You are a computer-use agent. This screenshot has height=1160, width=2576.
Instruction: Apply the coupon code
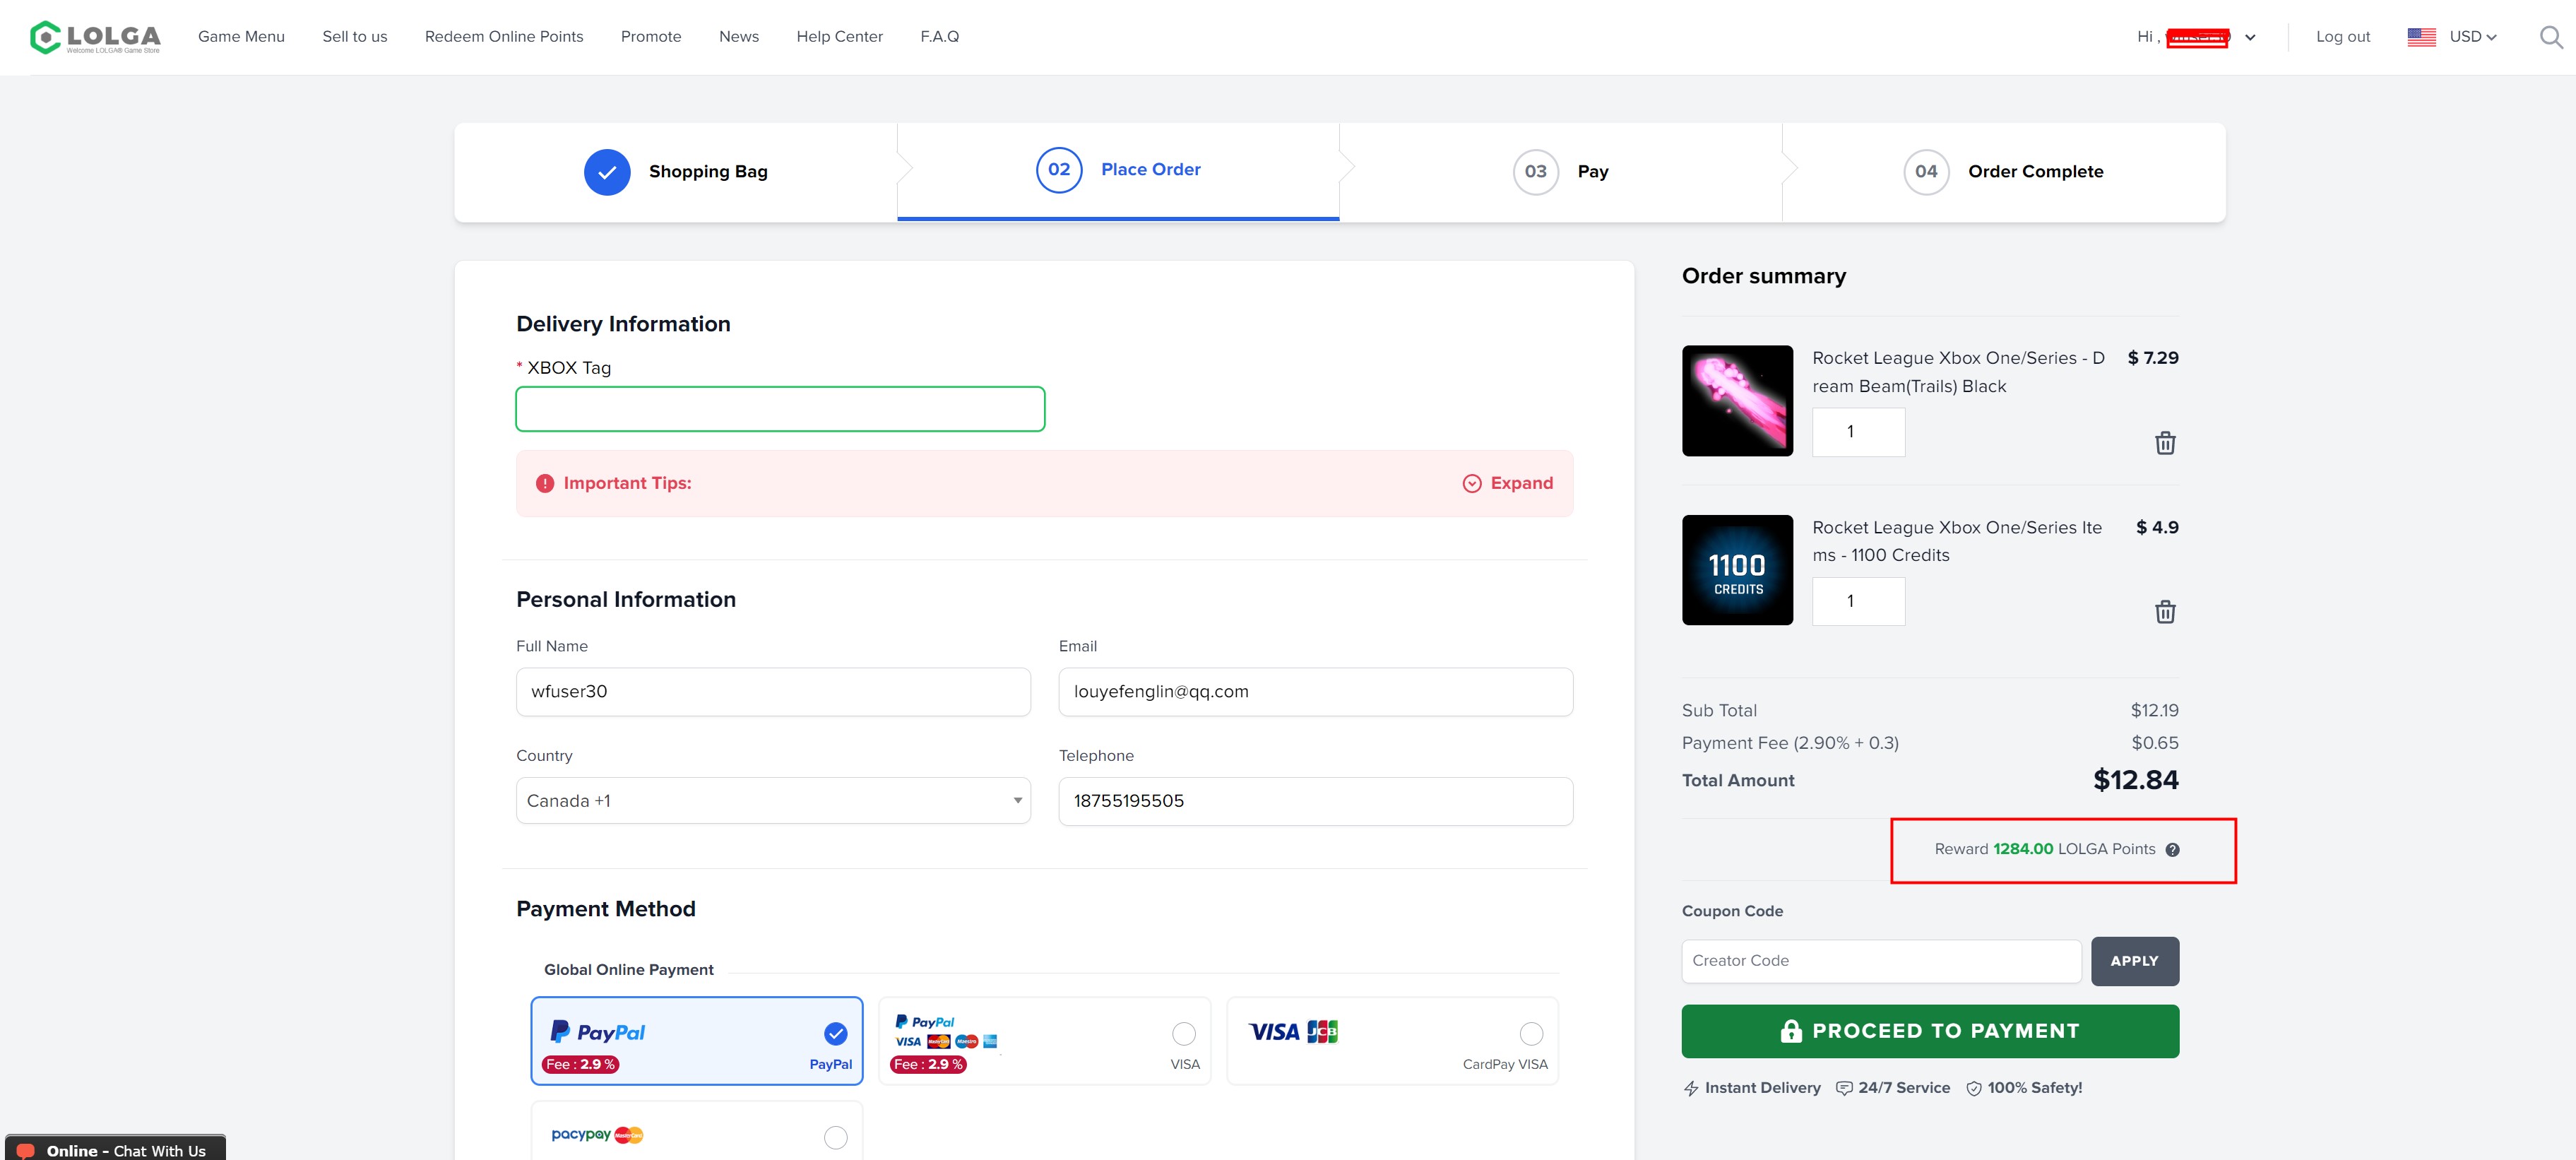pyautogui.click(x=2135, y=961)
